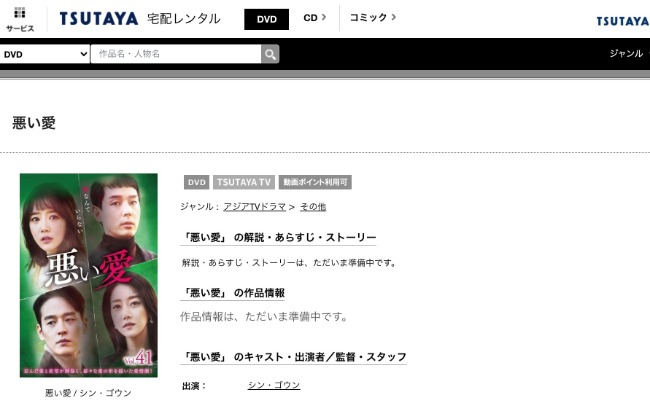The image size is (650, 403).
Task: Open the その他 genre link
Action: coord(313,206)
